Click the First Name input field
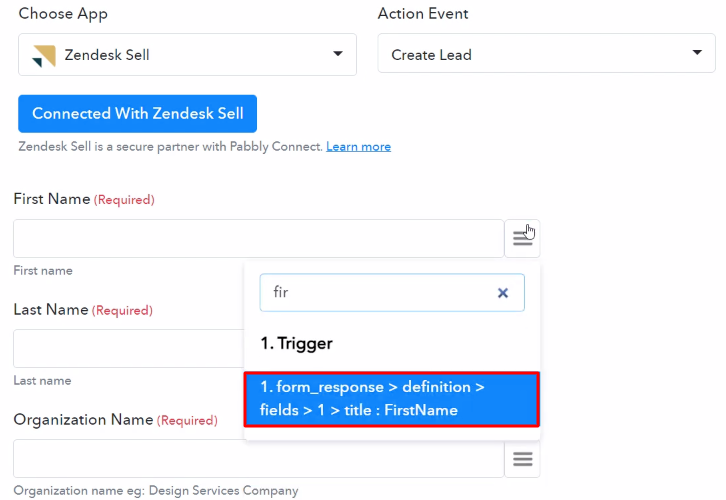 [258, 238]
